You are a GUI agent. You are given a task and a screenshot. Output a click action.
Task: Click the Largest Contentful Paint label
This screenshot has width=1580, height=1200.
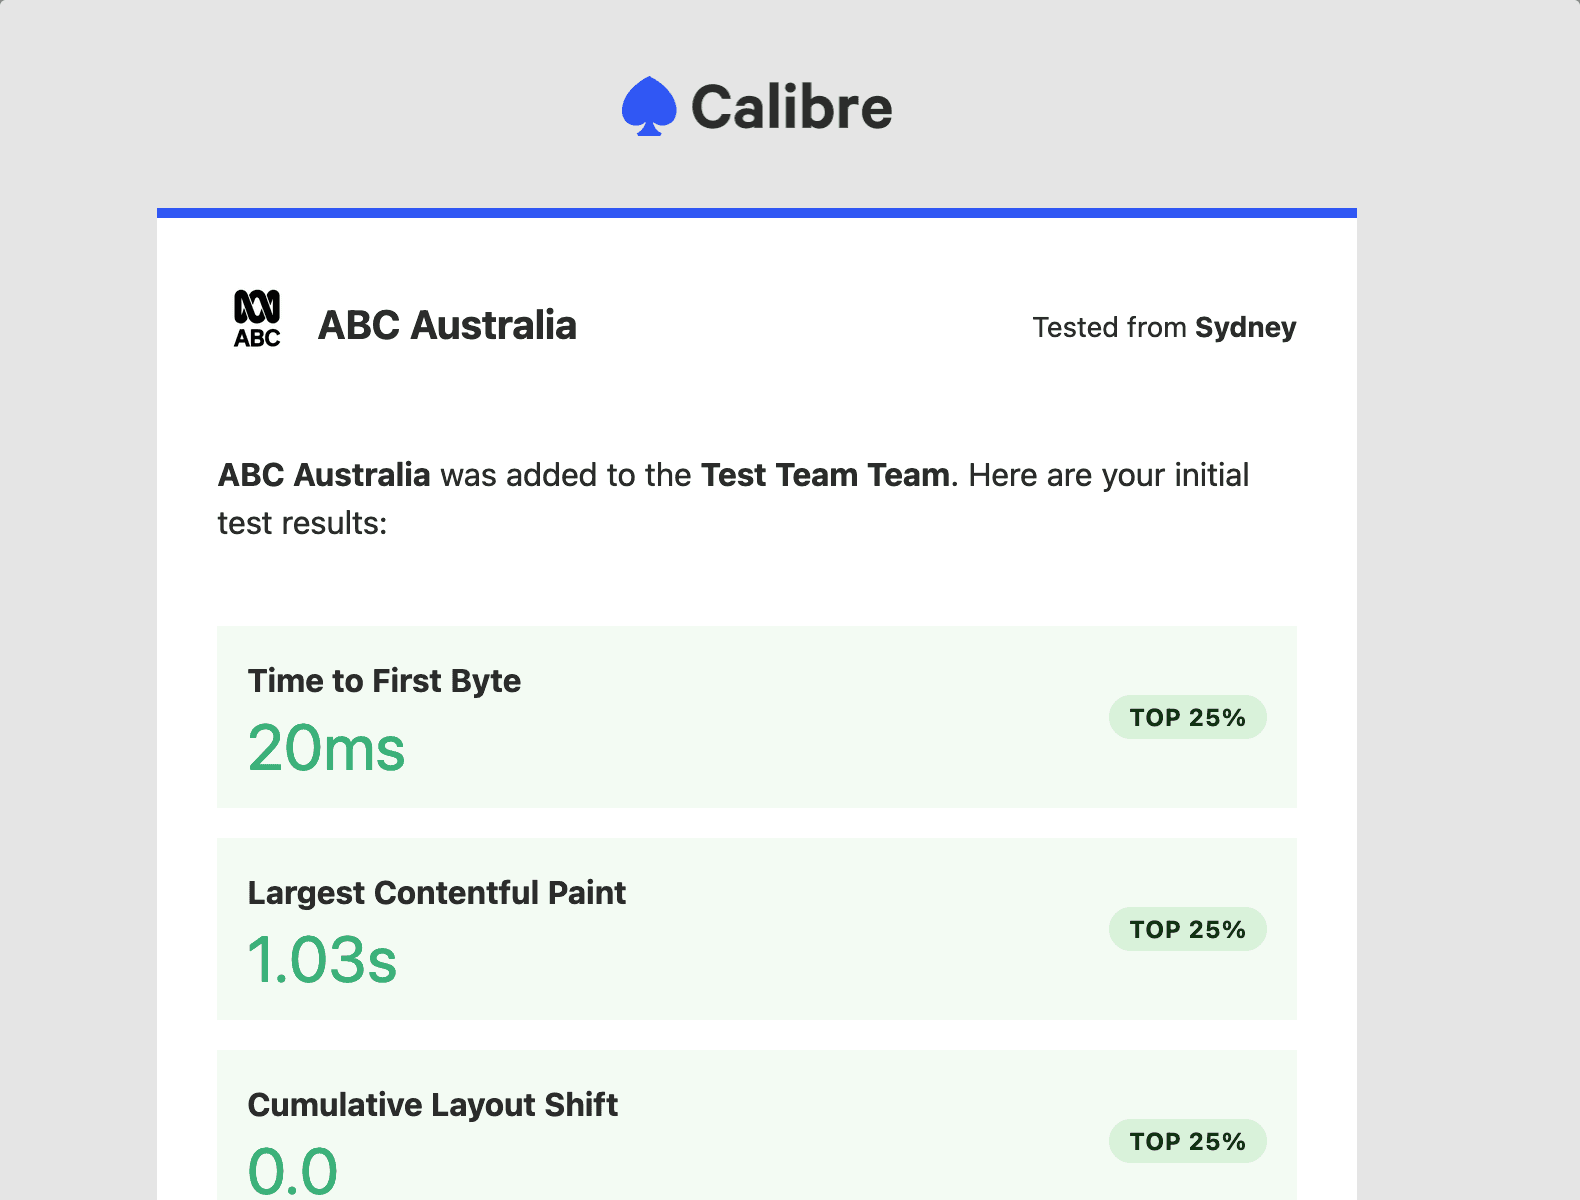click(x=436, y=893)
